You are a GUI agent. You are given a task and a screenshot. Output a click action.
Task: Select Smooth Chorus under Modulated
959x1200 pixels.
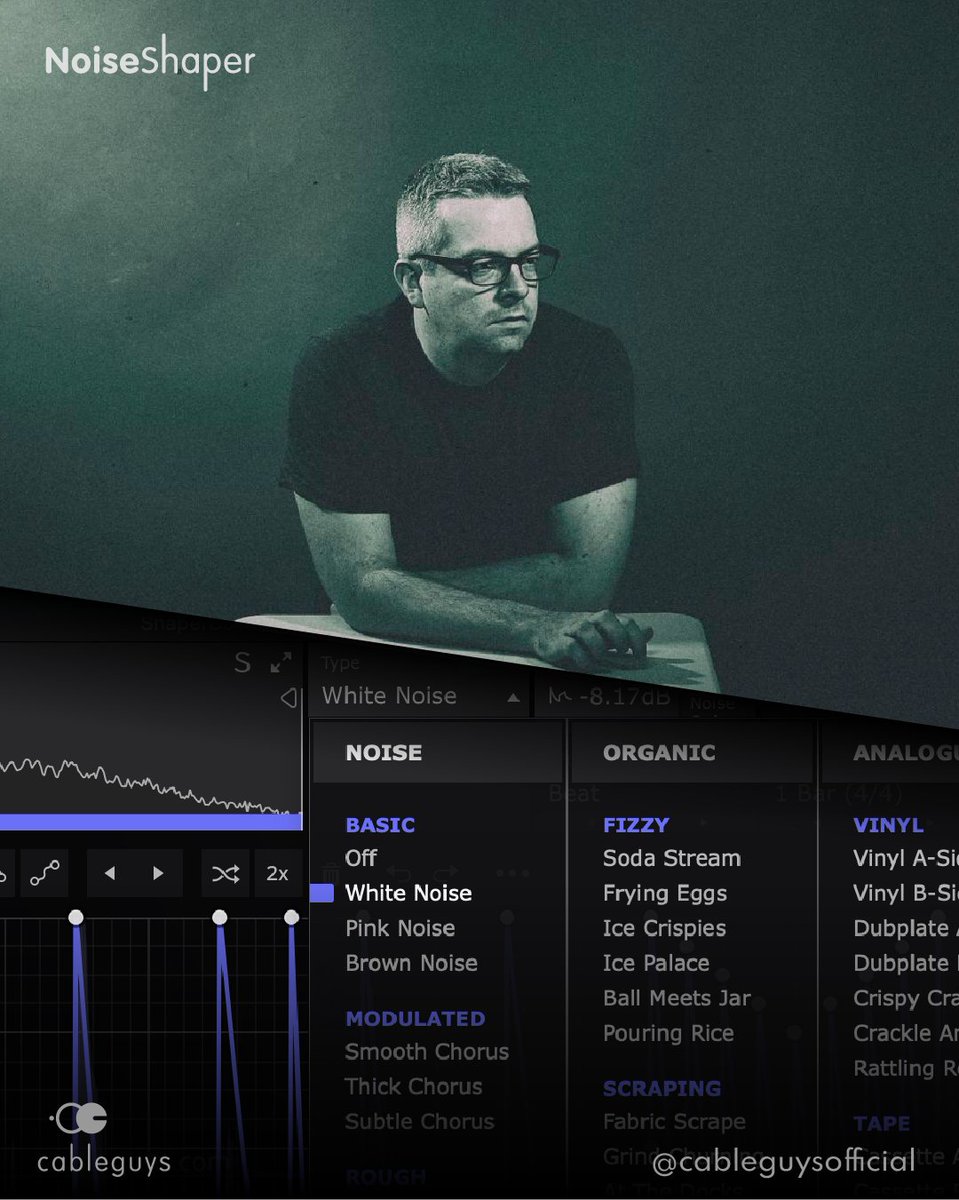coord(427,1052)
